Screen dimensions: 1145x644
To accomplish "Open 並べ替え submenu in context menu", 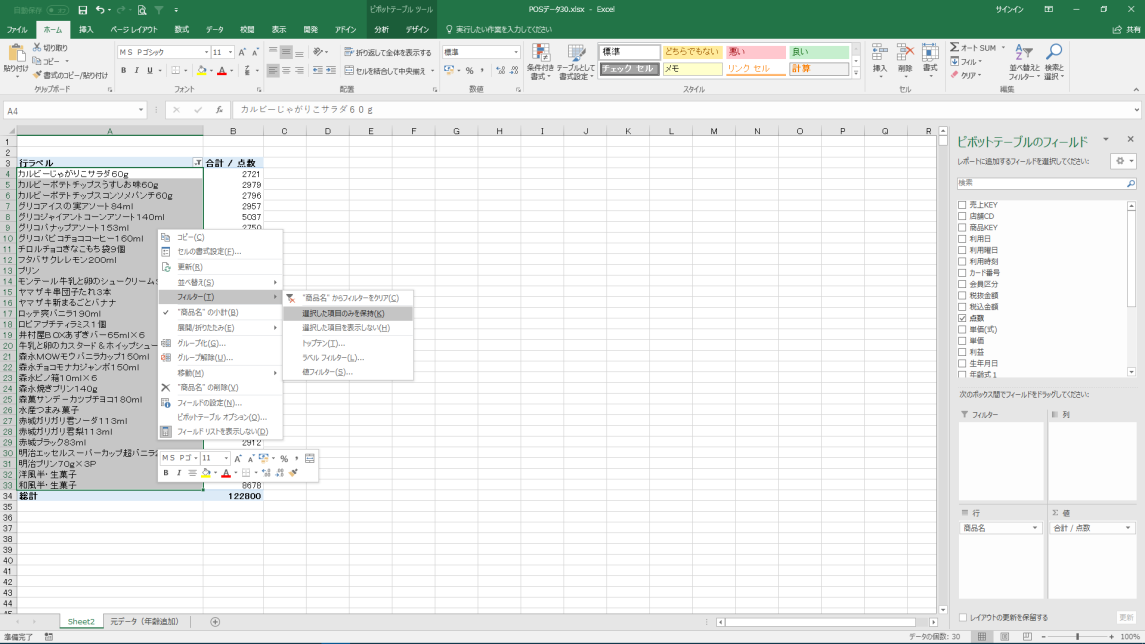I will coord(221,283).
